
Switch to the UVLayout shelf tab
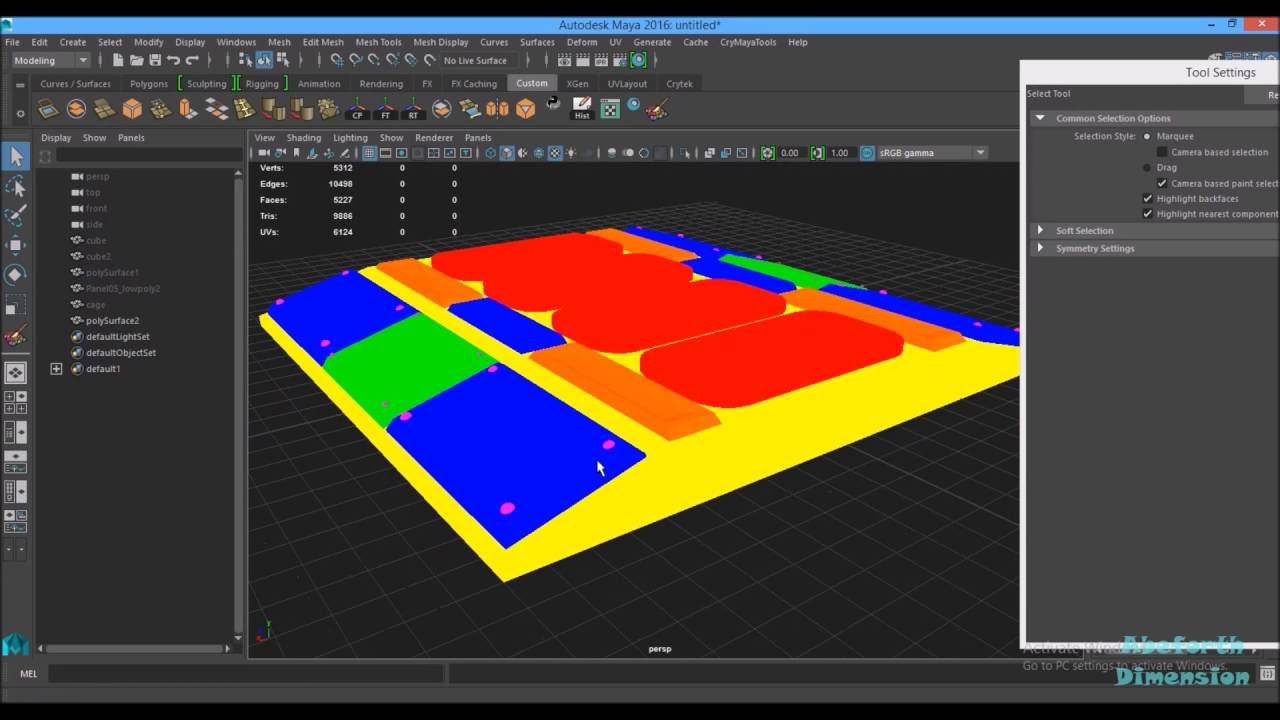click(627, 84)
